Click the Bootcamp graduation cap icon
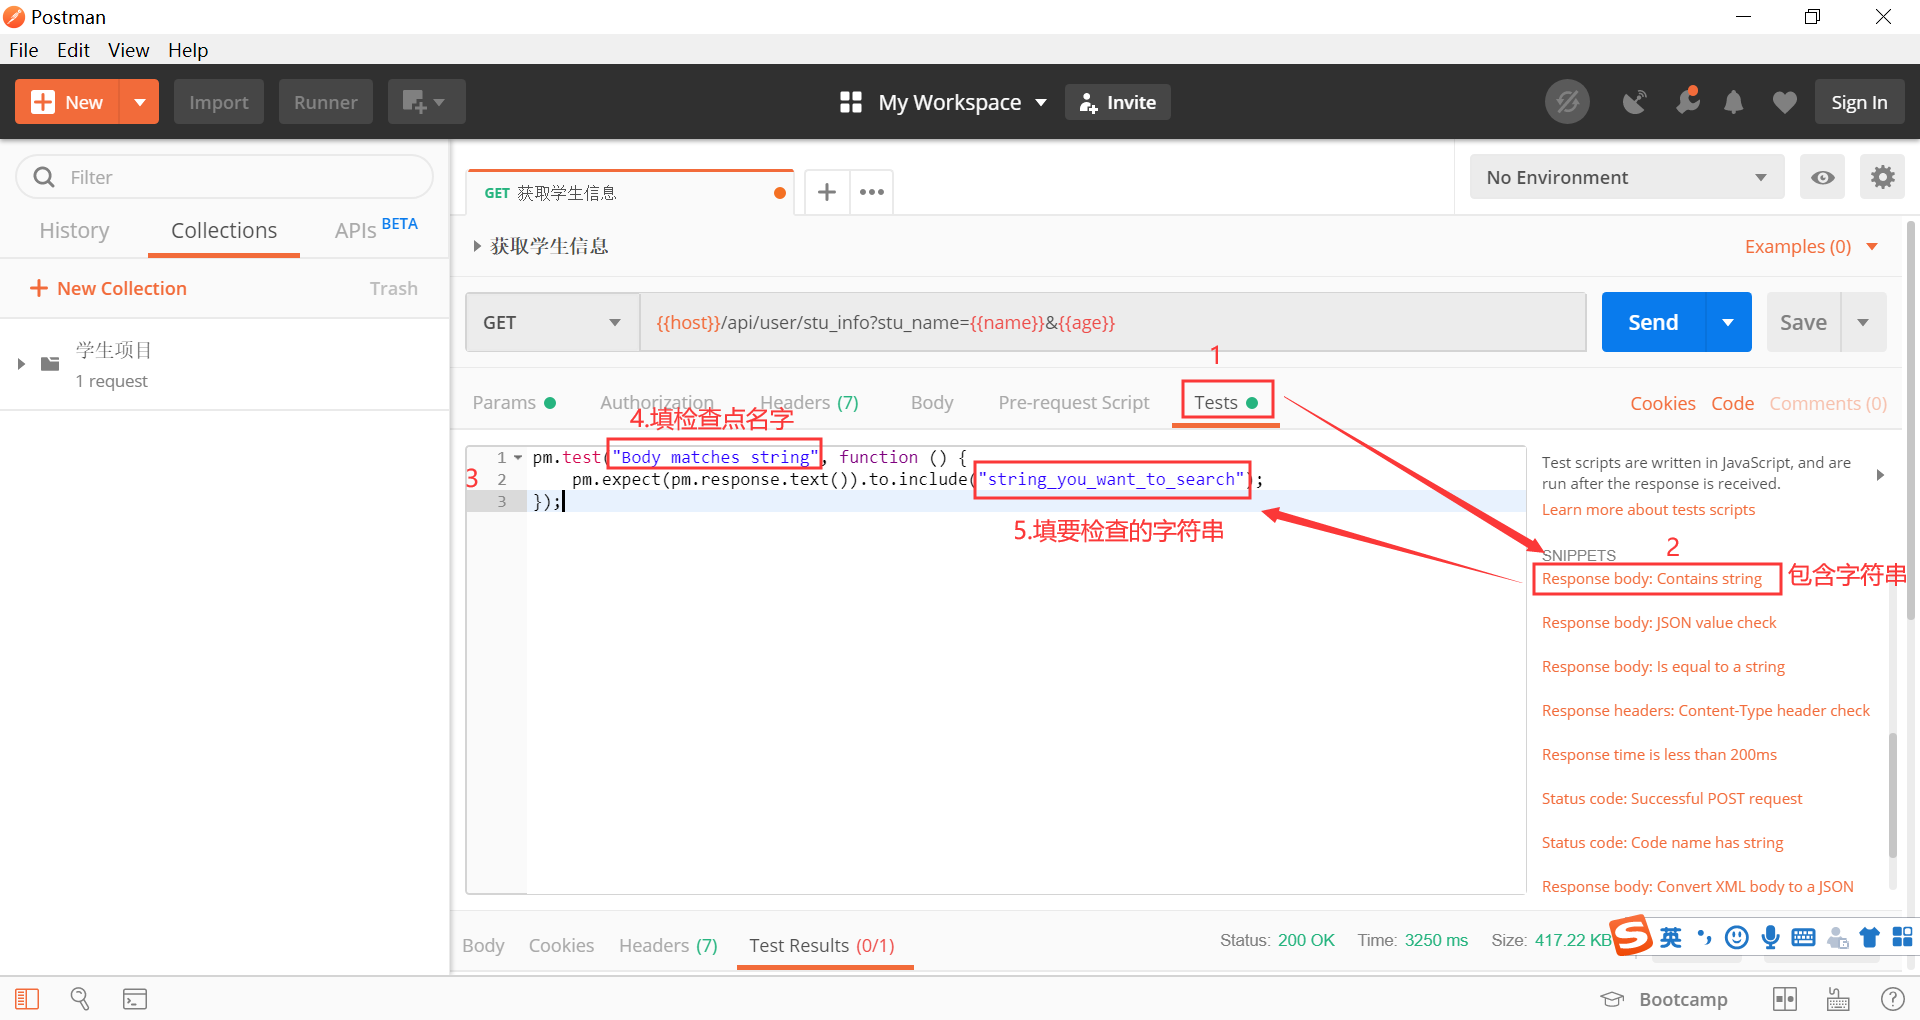This screenshot has width=1920, height=1020. coord(1612,999)
